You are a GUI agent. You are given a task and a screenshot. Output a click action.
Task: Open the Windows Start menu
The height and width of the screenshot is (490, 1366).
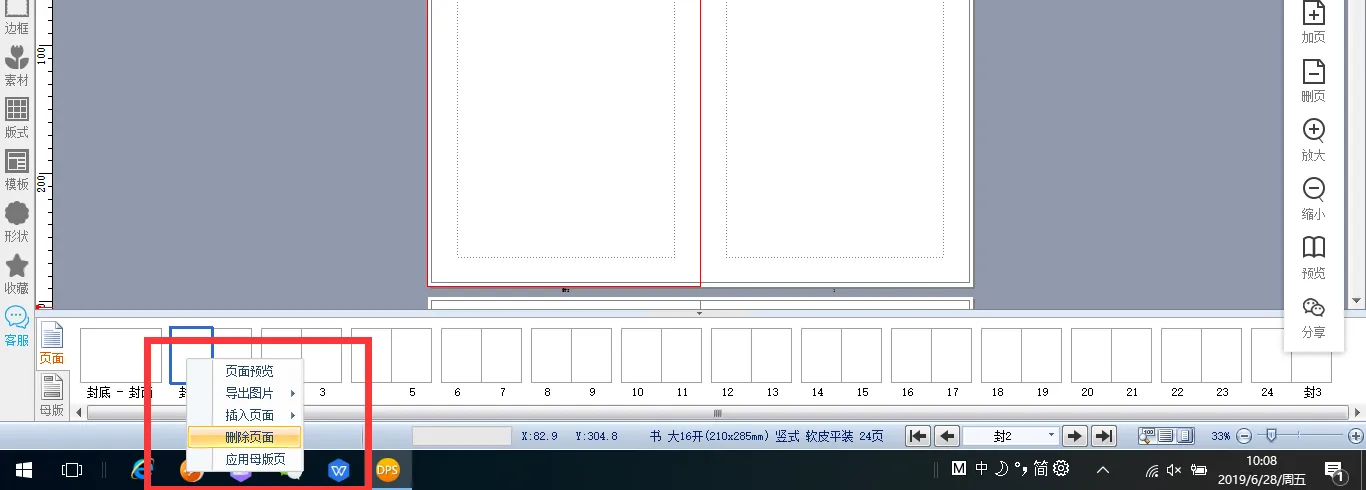(23, 469)
